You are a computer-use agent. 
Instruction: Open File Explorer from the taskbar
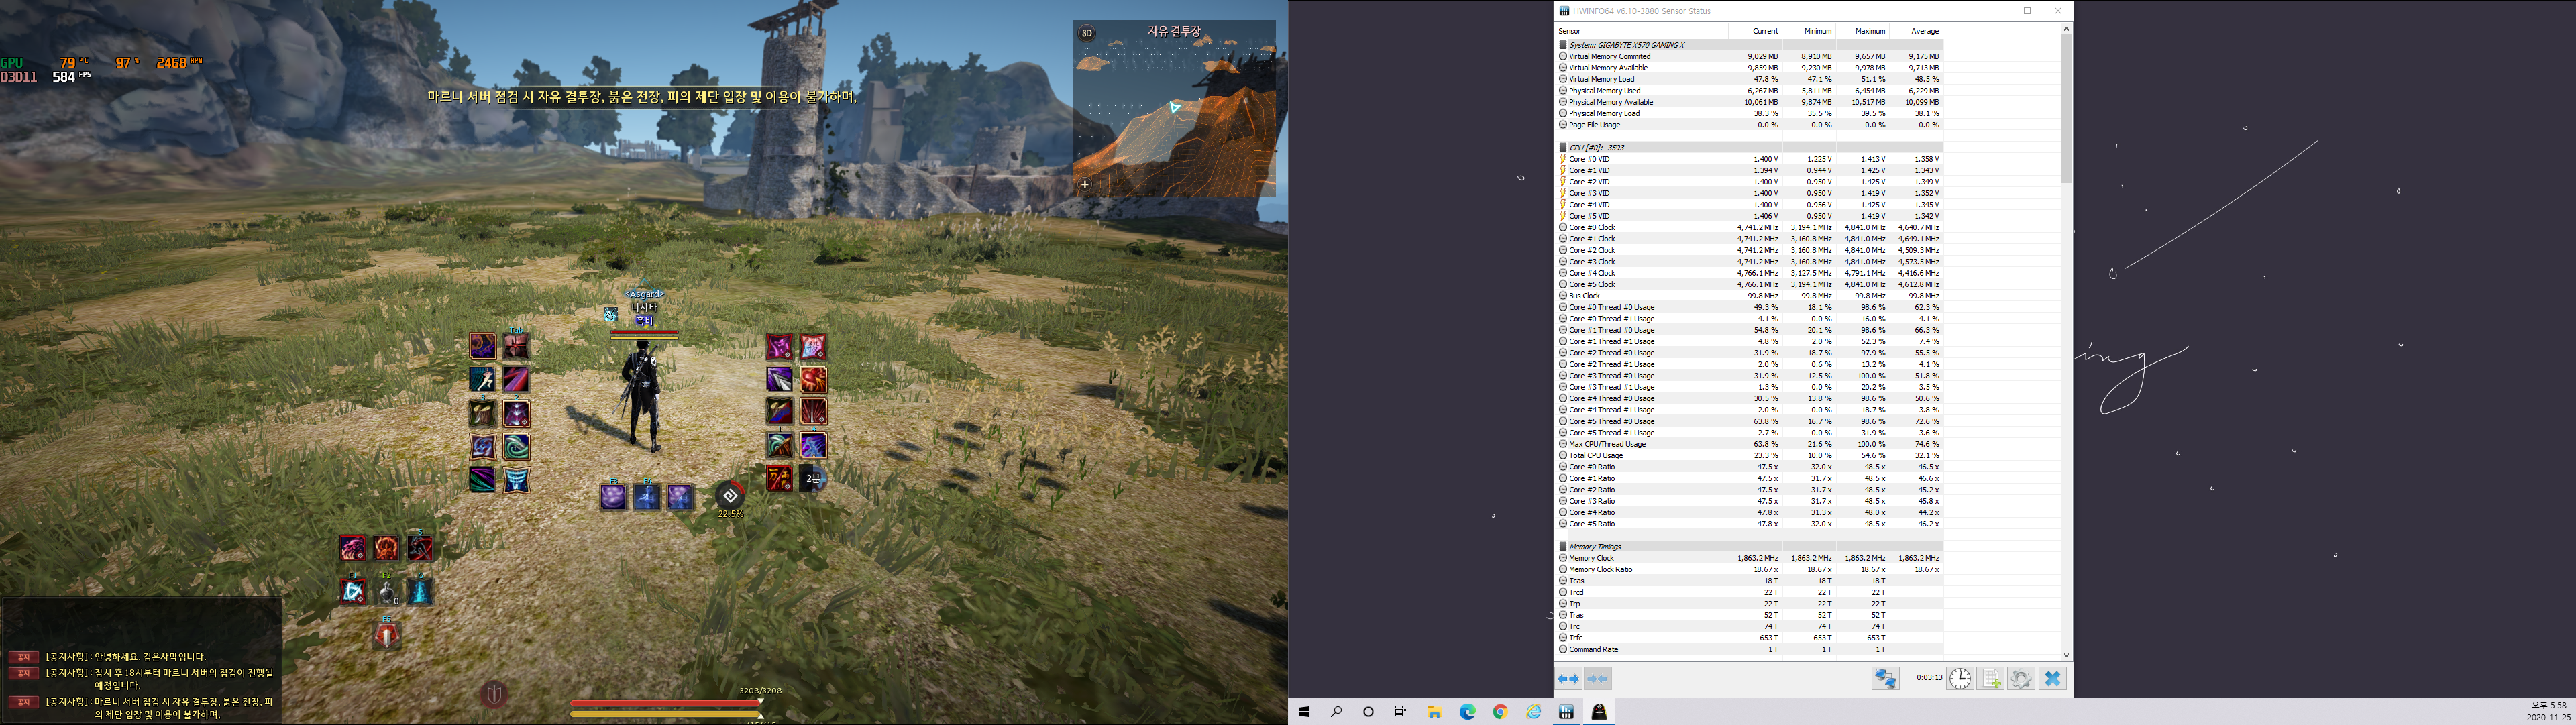coord(1434,712)
